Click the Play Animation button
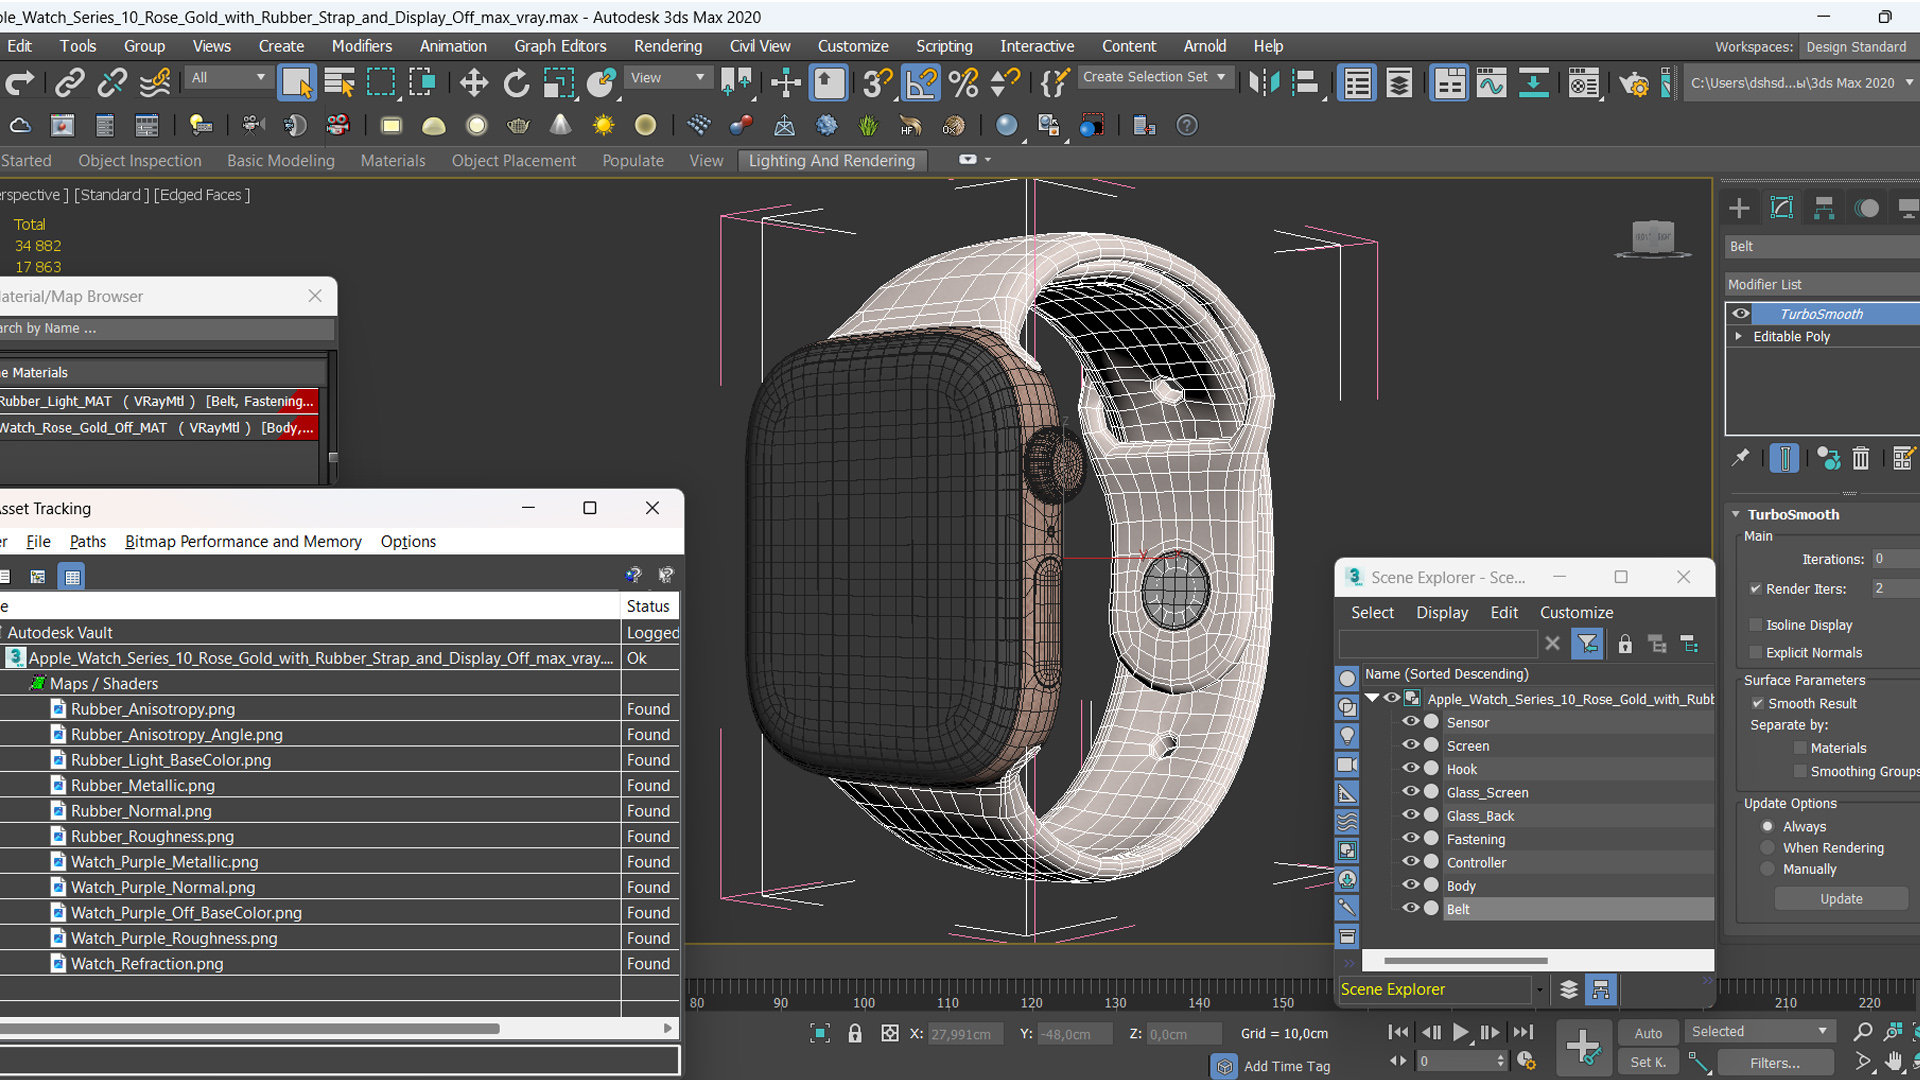The height and width of the screenshot is (1080, 1920). tap(1461, 1032)
